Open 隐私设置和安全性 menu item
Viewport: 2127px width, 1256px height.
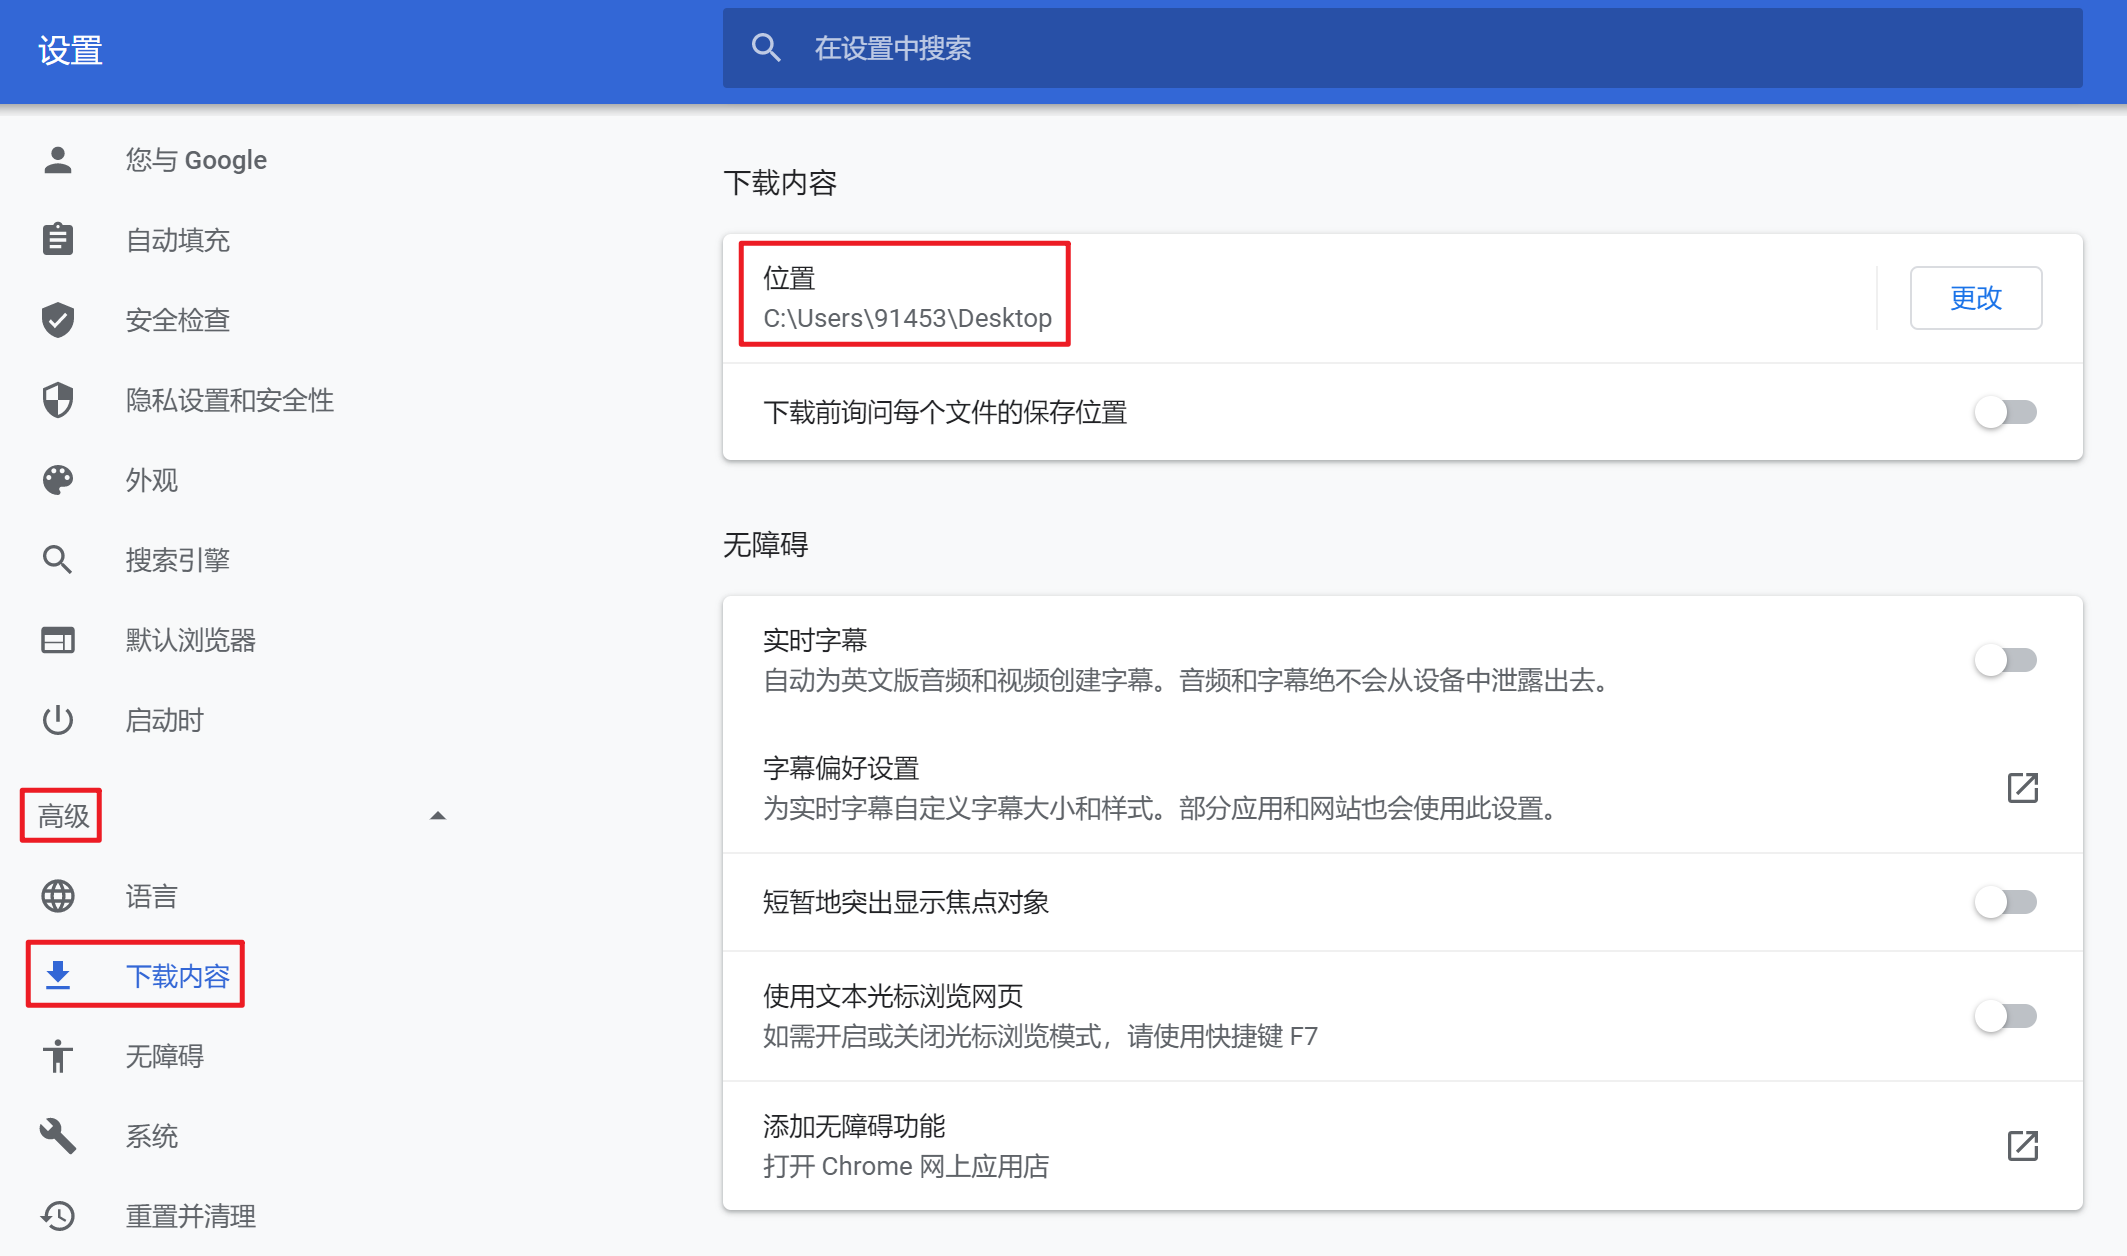[x=229, y=400]
